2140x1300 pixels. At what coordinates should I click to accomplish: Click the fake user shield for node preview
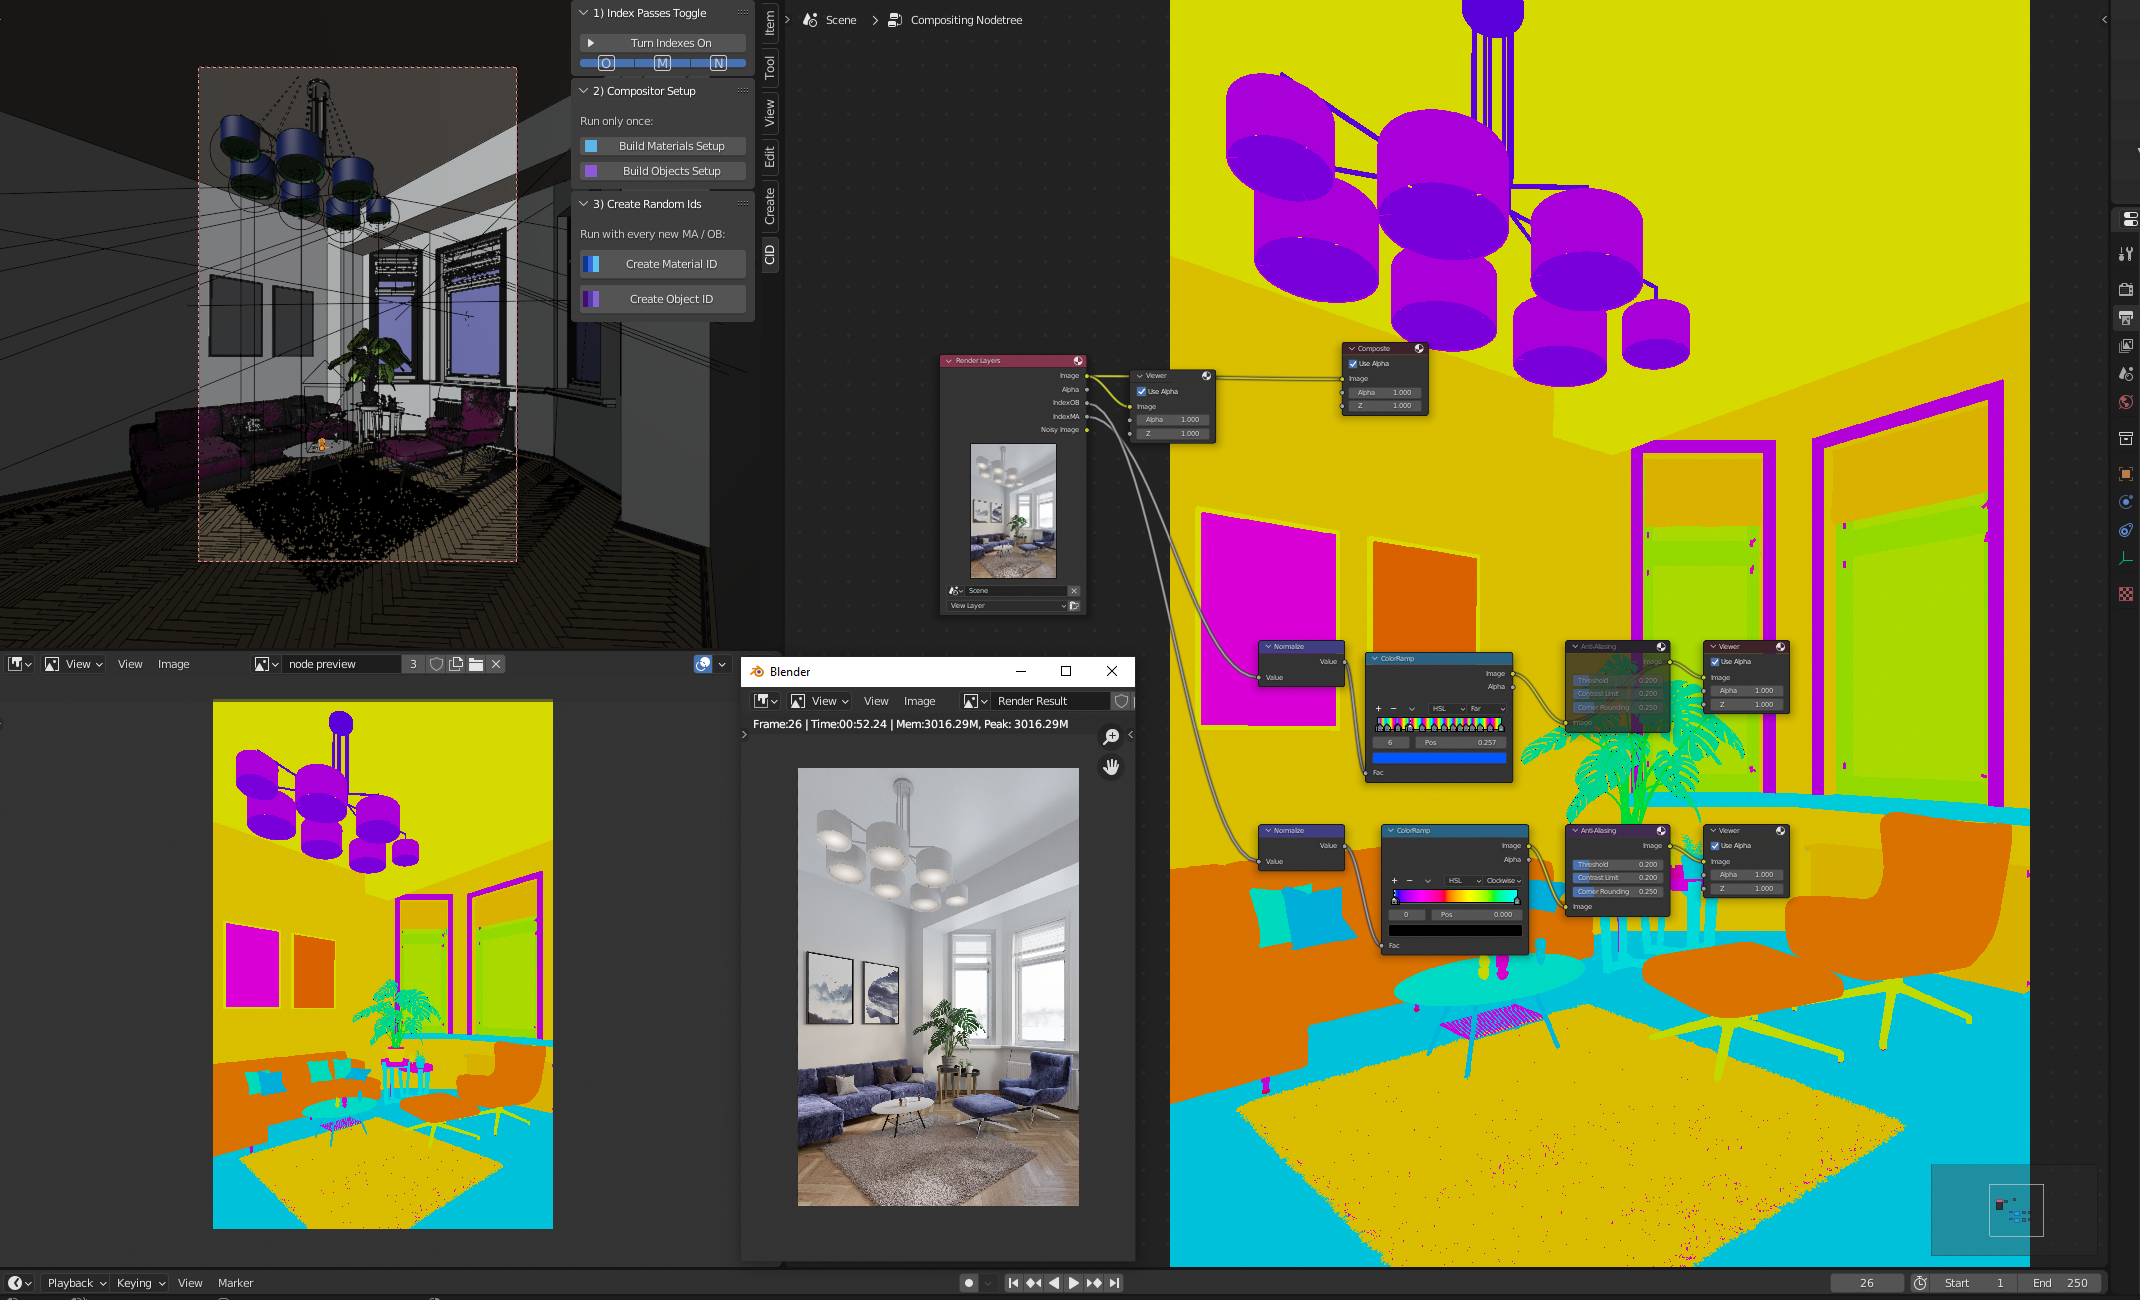[x=436, y=664]
